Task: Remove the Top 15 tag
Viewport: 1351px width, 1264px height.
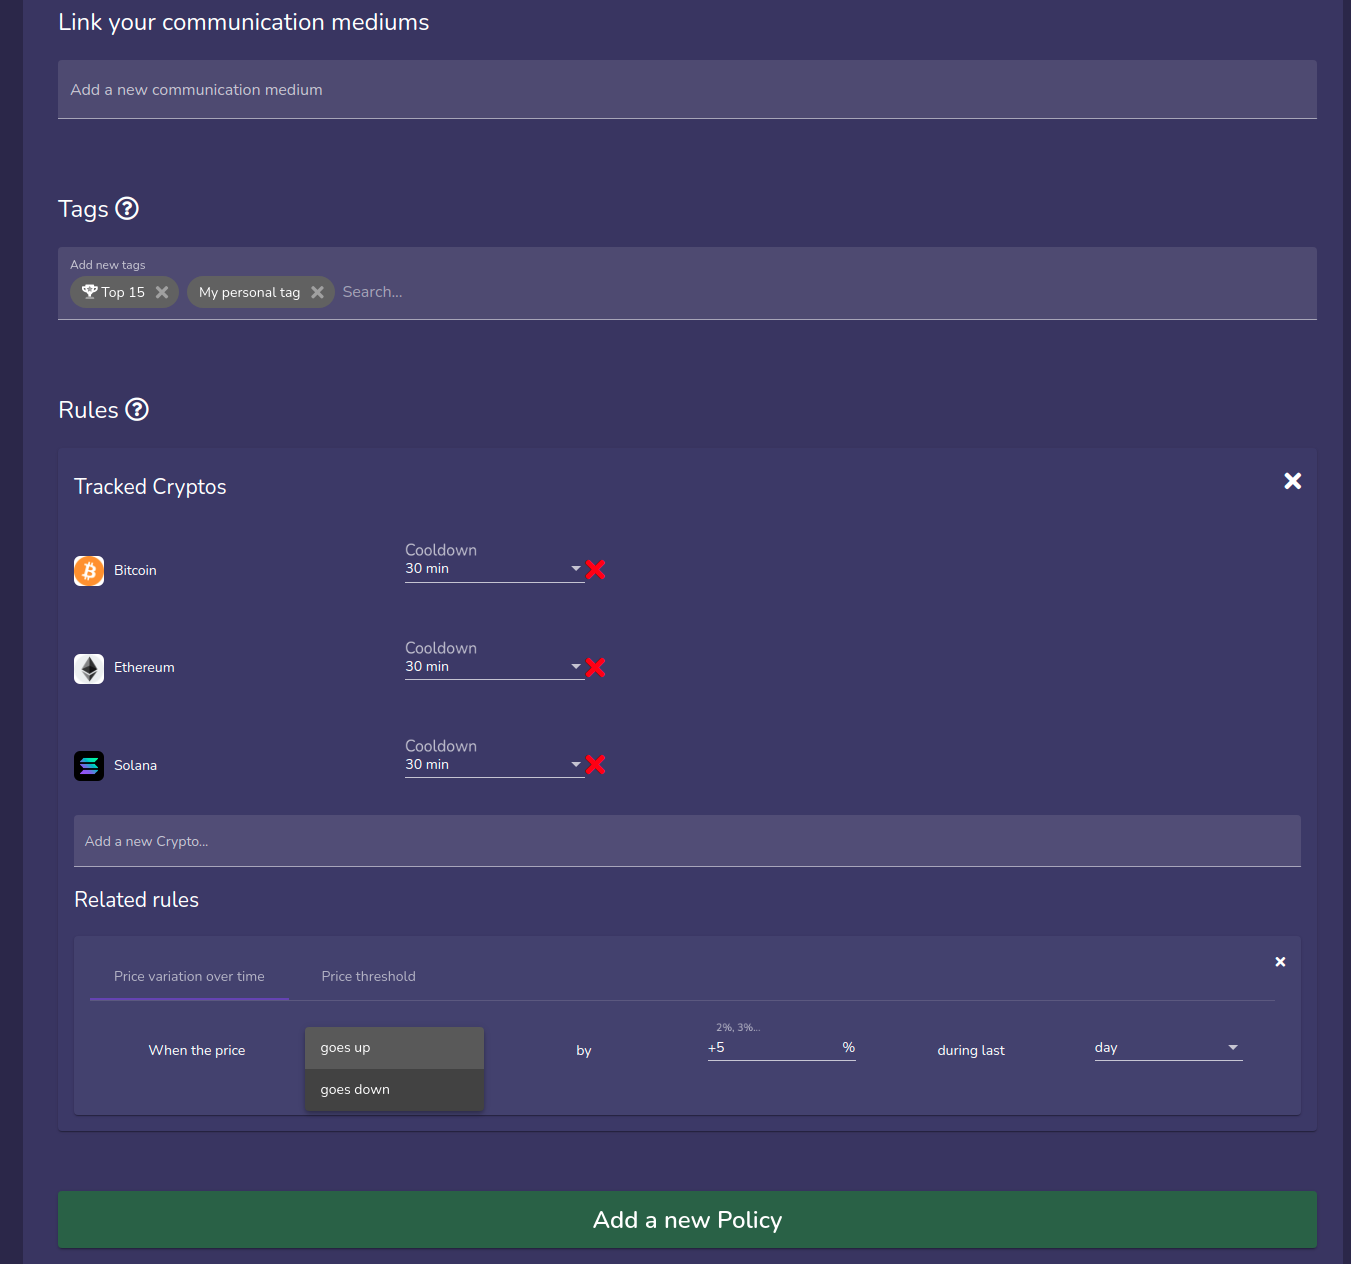Action: (x=162, y=292)
